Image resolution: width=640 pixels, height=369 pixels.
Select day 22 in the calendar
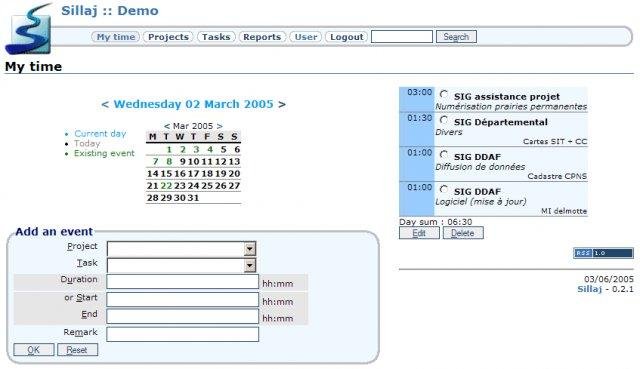(x=166, y=186)
